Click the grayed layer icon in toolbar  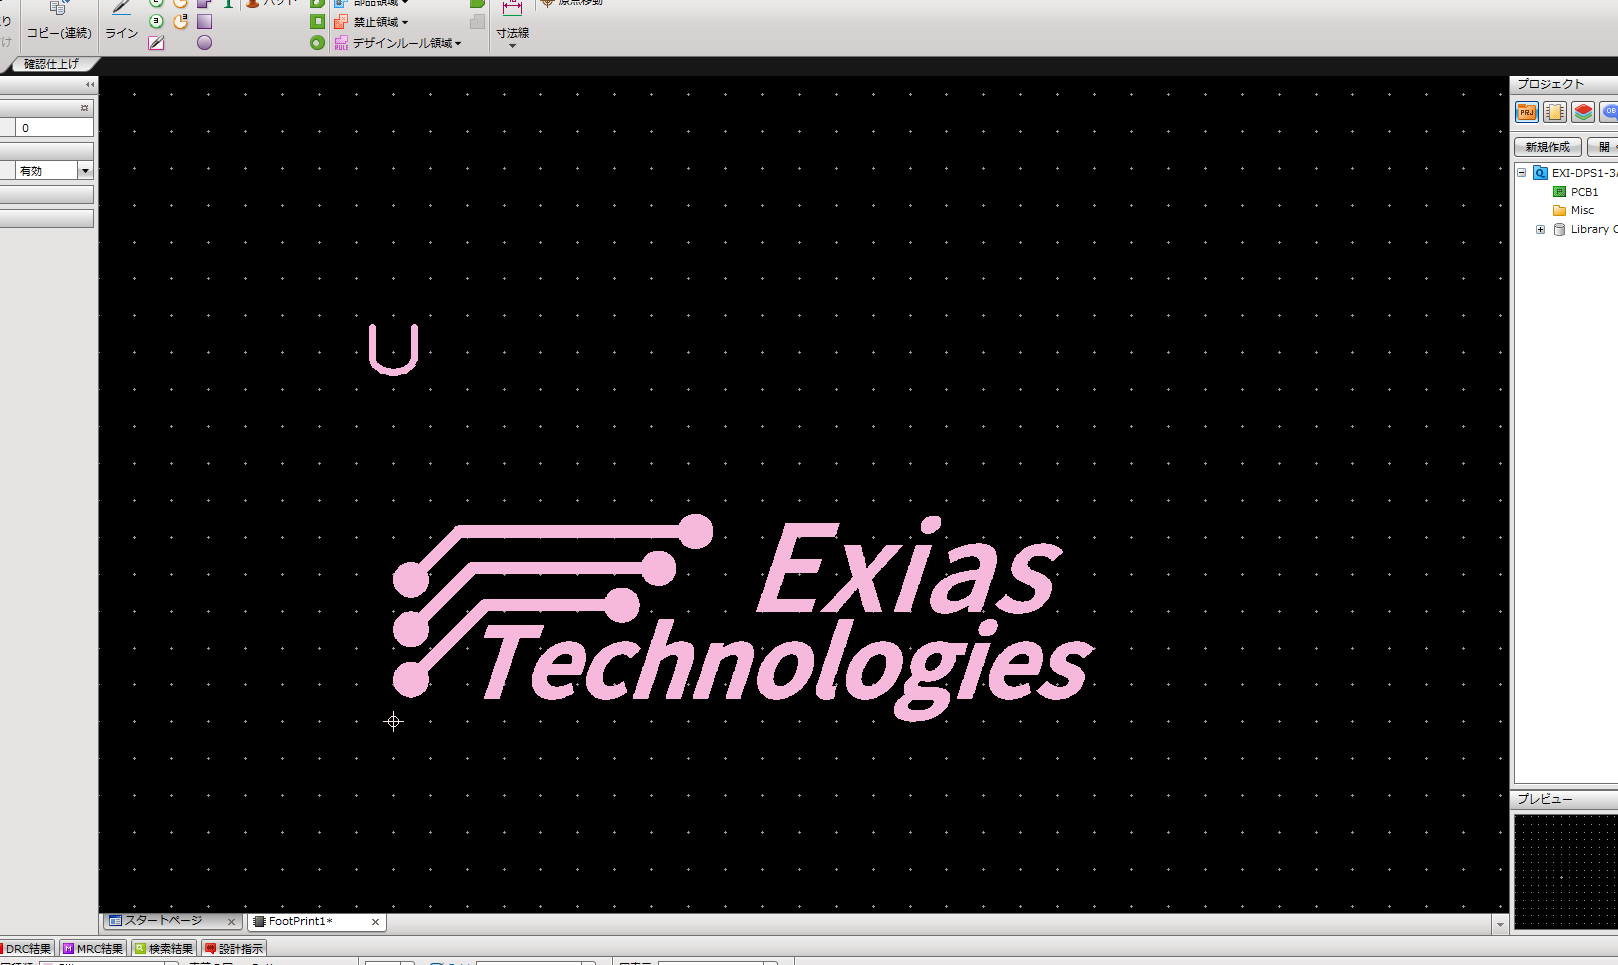pyautogui.click(x=478, y=21)
